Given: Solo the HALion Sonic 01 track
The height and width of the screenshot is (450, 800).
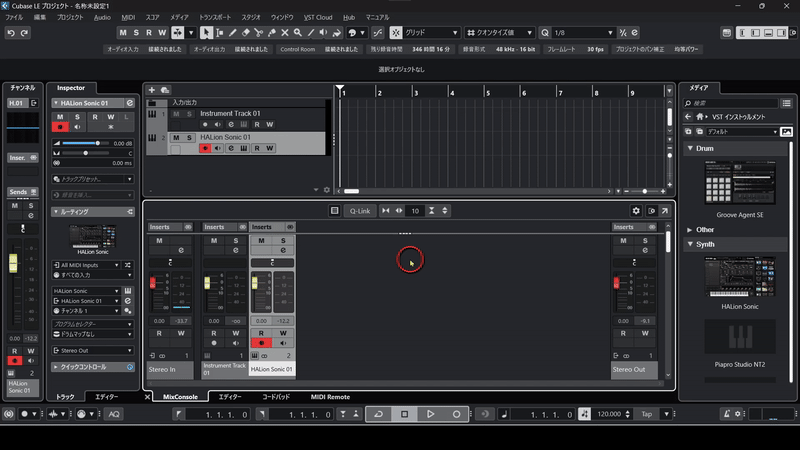Looking at the screenshot, I should pos(189,137).
